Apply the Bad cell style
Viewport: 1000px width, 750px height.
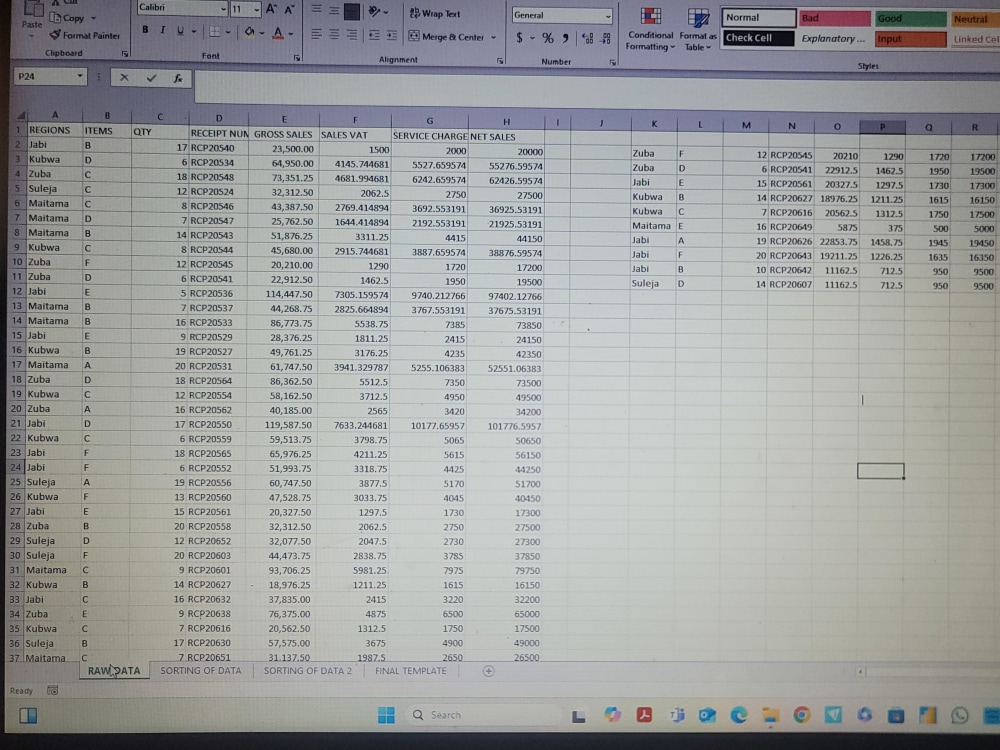pyautogui.click(x=834, y=18)
